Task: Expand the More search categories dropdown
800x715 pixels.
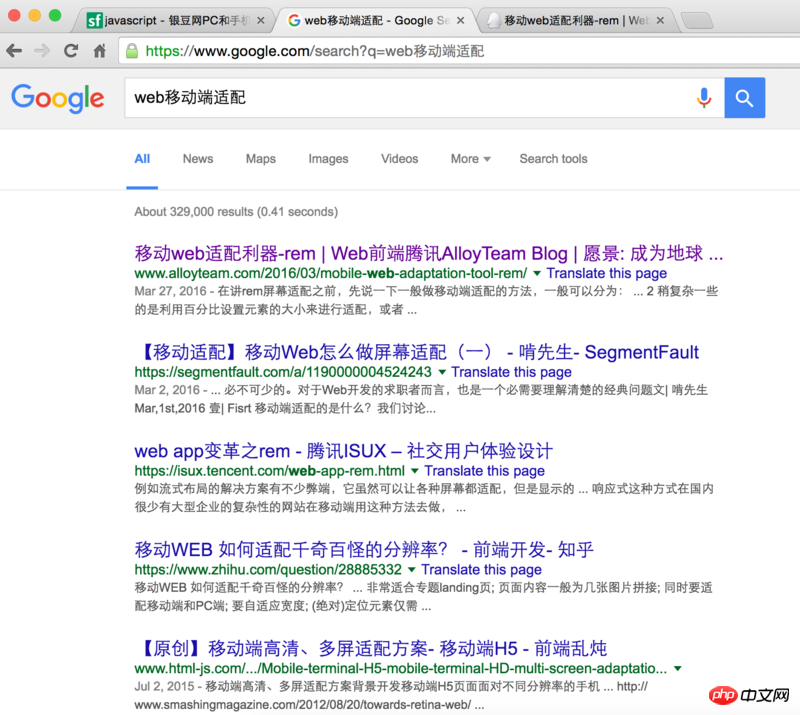Action: click(470, 159)
